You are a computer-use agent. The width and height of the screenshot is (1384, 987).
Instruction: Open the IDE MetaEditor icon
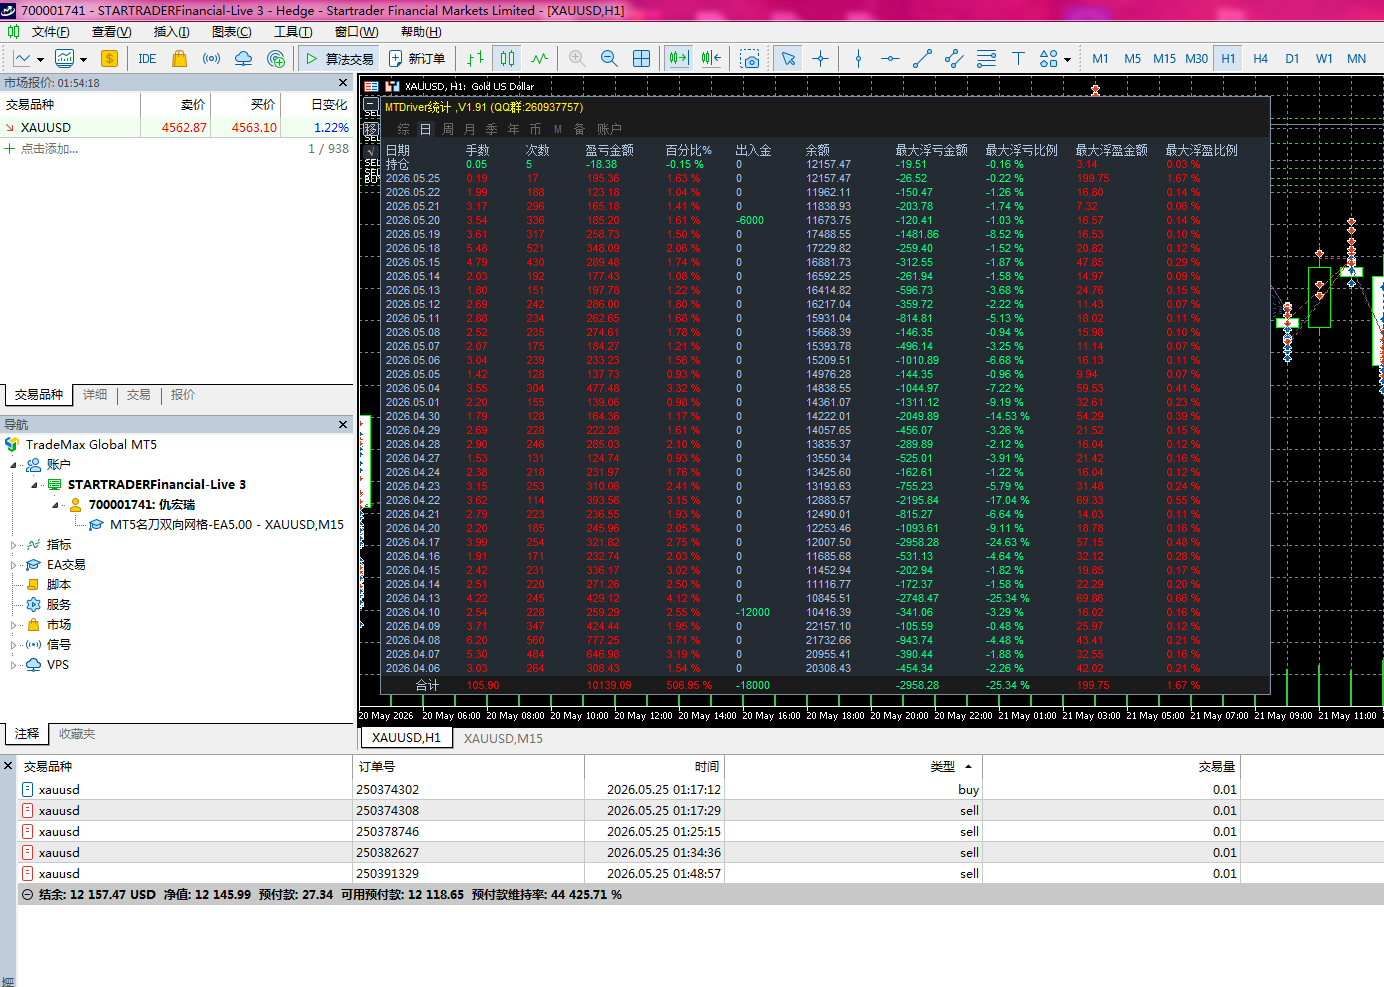pyautogui.click(x=147, y=58)
